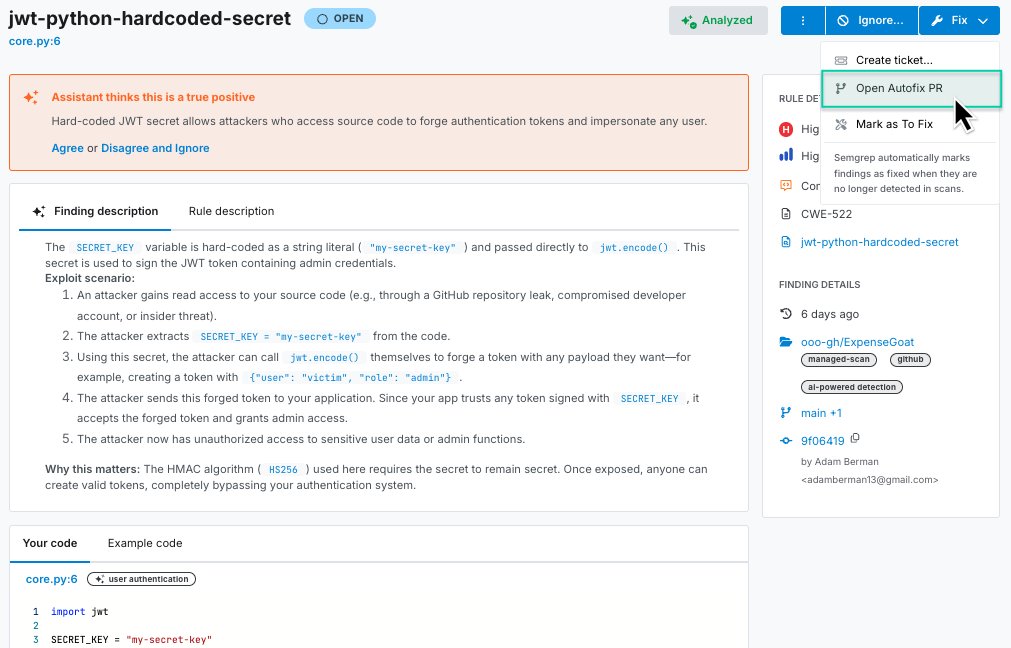Open ooo-gh/ExpenseGoat repository link
This screenshot has height=648, width=1011.
click(x=858, y=342)
